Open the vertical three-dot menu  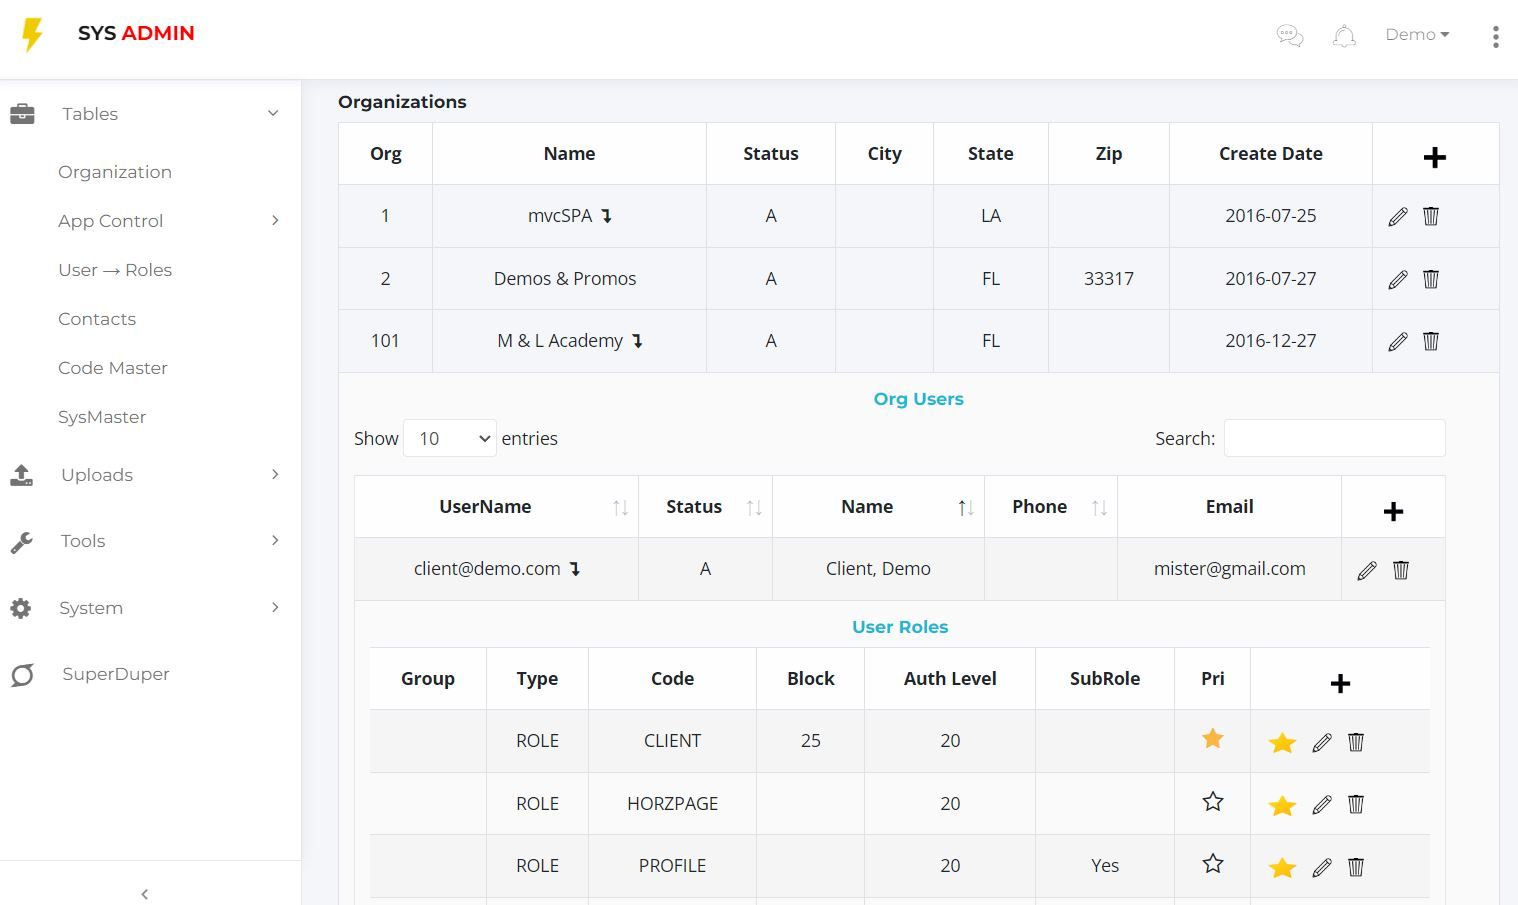(x=1495, y=36)
